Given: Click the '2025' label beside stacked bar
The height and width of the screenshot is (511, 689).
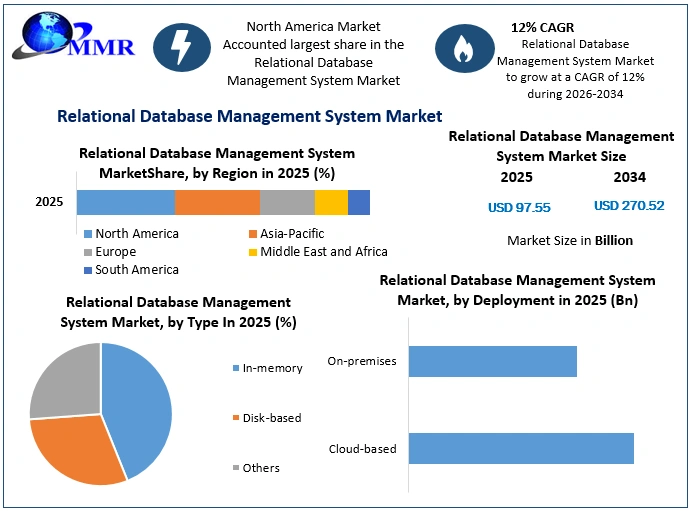Looking at the screenshot, I should [49, 202].
